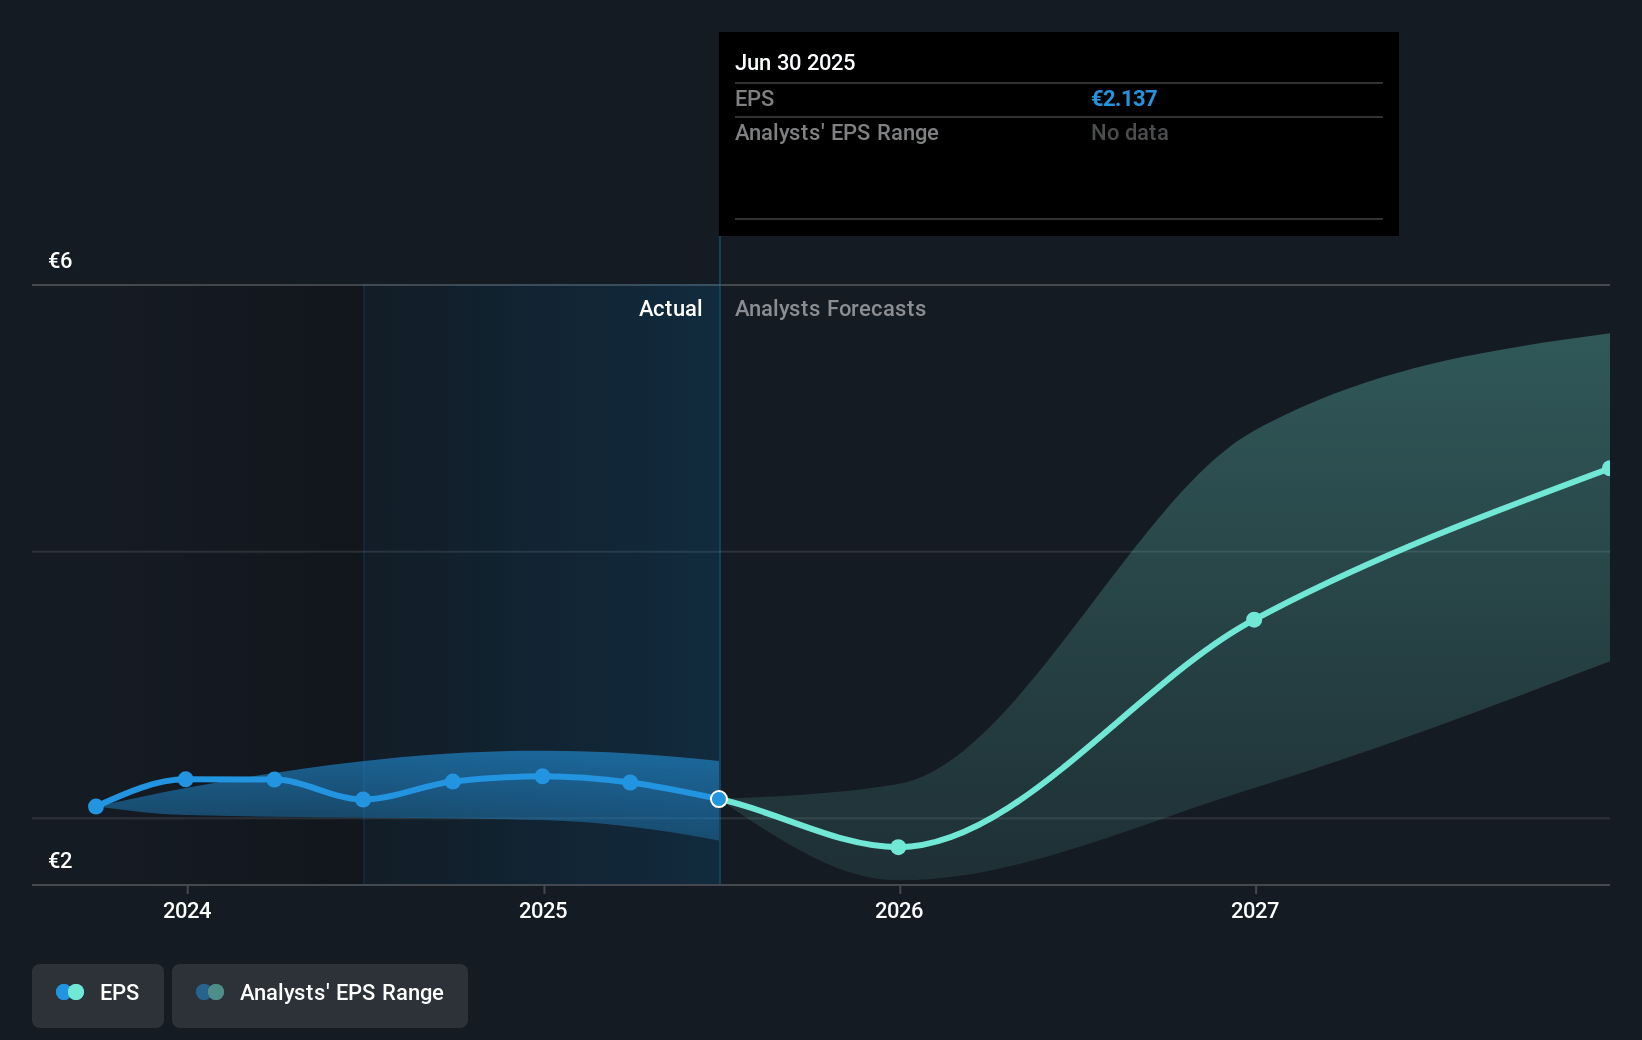Click the EPS data point above the 2024 label
The width and height of the screenshot is (1642, 1040).
186,779
